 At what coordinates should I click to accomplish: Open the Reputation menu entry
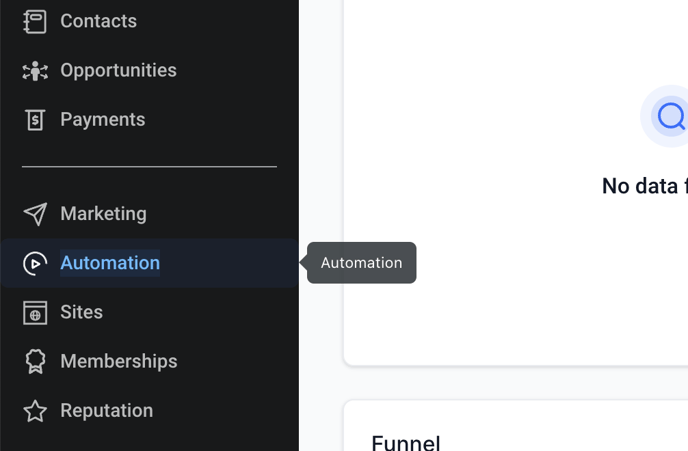tap(106, 411)
